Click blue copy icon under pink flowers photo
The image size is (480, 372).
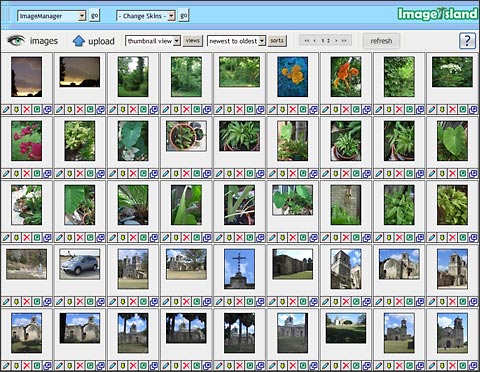(x=47, y=174)
